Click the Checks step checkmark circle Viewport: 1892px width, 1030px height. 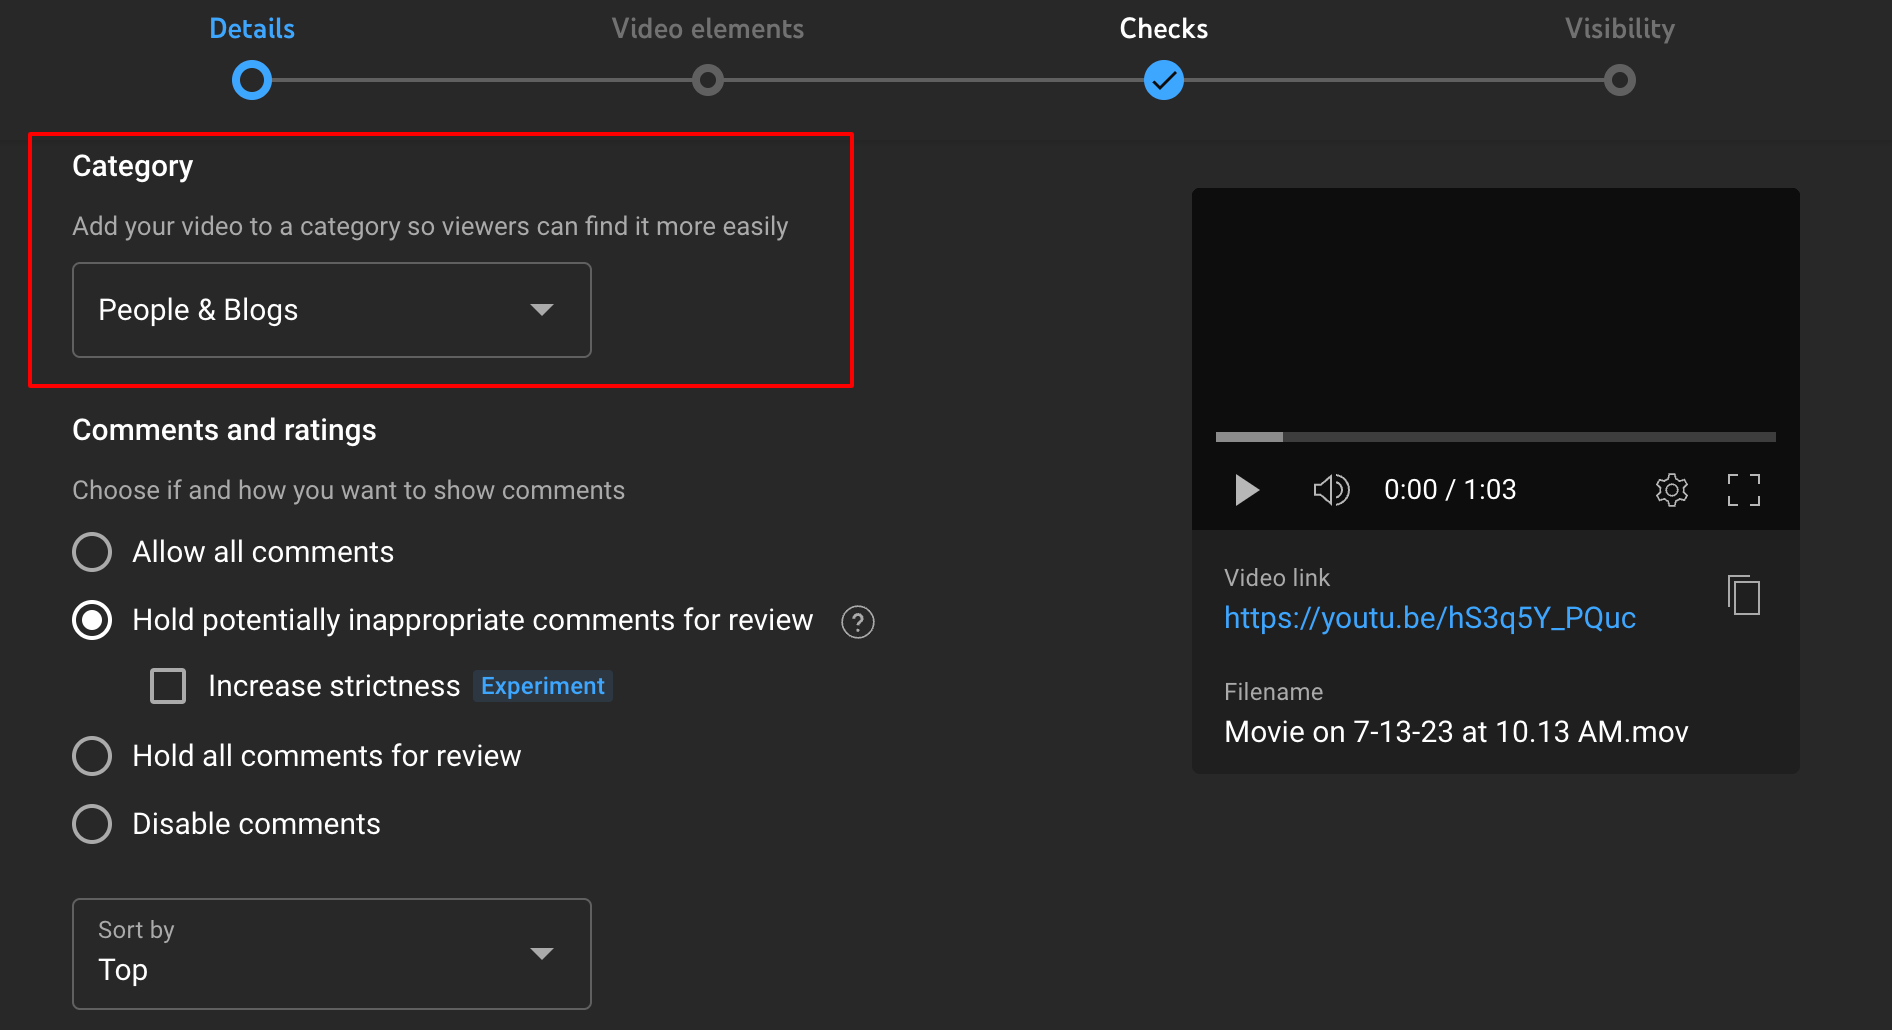[1163, 80]
